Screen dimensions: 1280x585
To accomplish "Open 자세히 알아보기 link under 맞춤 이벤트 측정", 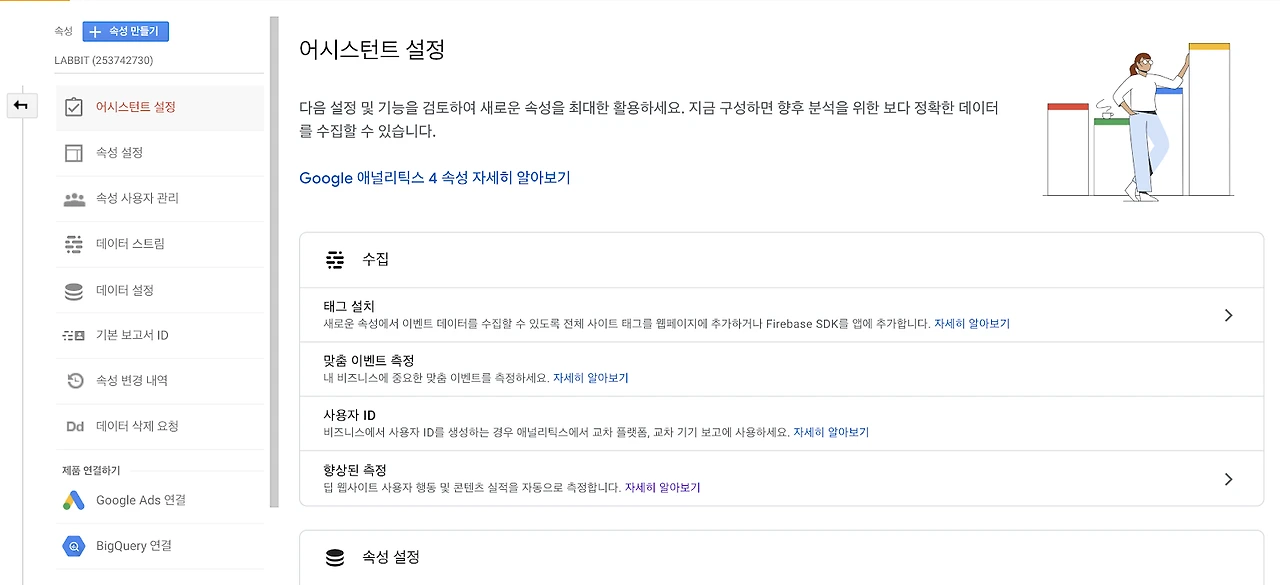I will pyautogui.click(x=591, y=378).
